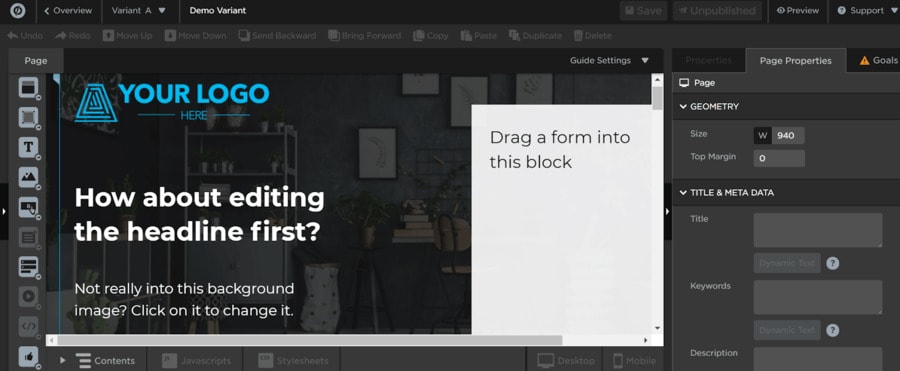
Task: Click Bring Forward in the toolbar
Action: [x=364, y=36]
